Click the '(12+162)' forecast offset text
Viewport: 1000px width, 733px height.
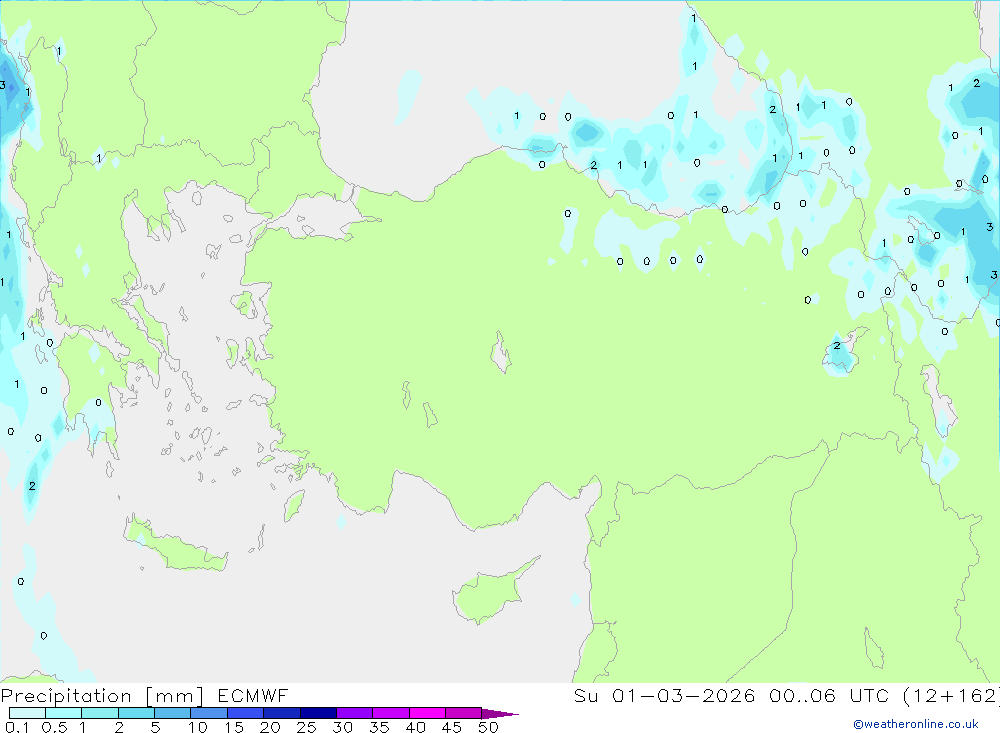[952, 696]
